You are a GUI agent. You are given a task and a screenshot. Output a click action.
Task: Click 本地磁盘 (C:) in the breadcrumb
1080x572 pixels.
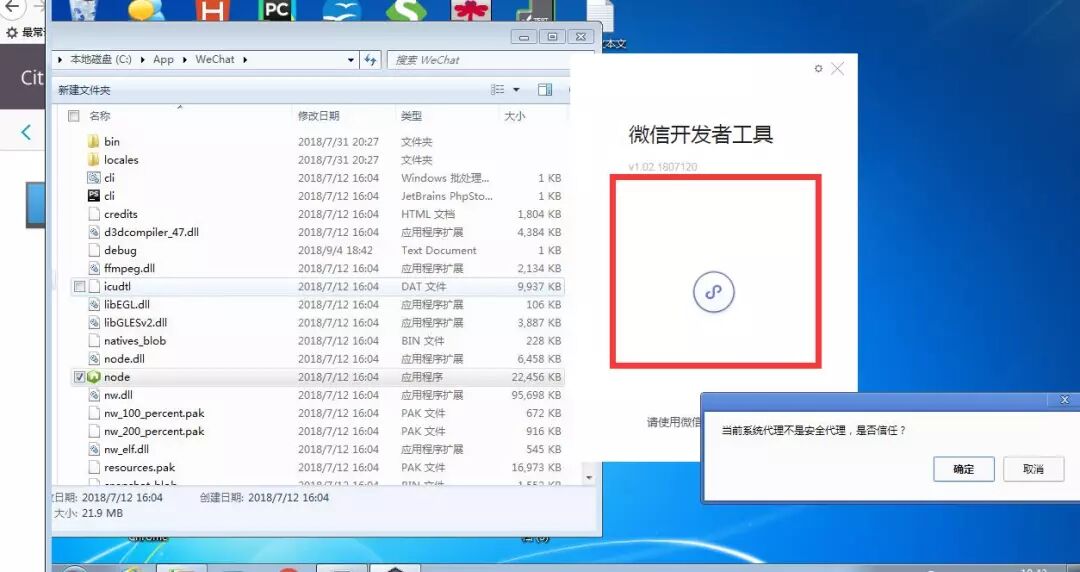tap(101, 59)
